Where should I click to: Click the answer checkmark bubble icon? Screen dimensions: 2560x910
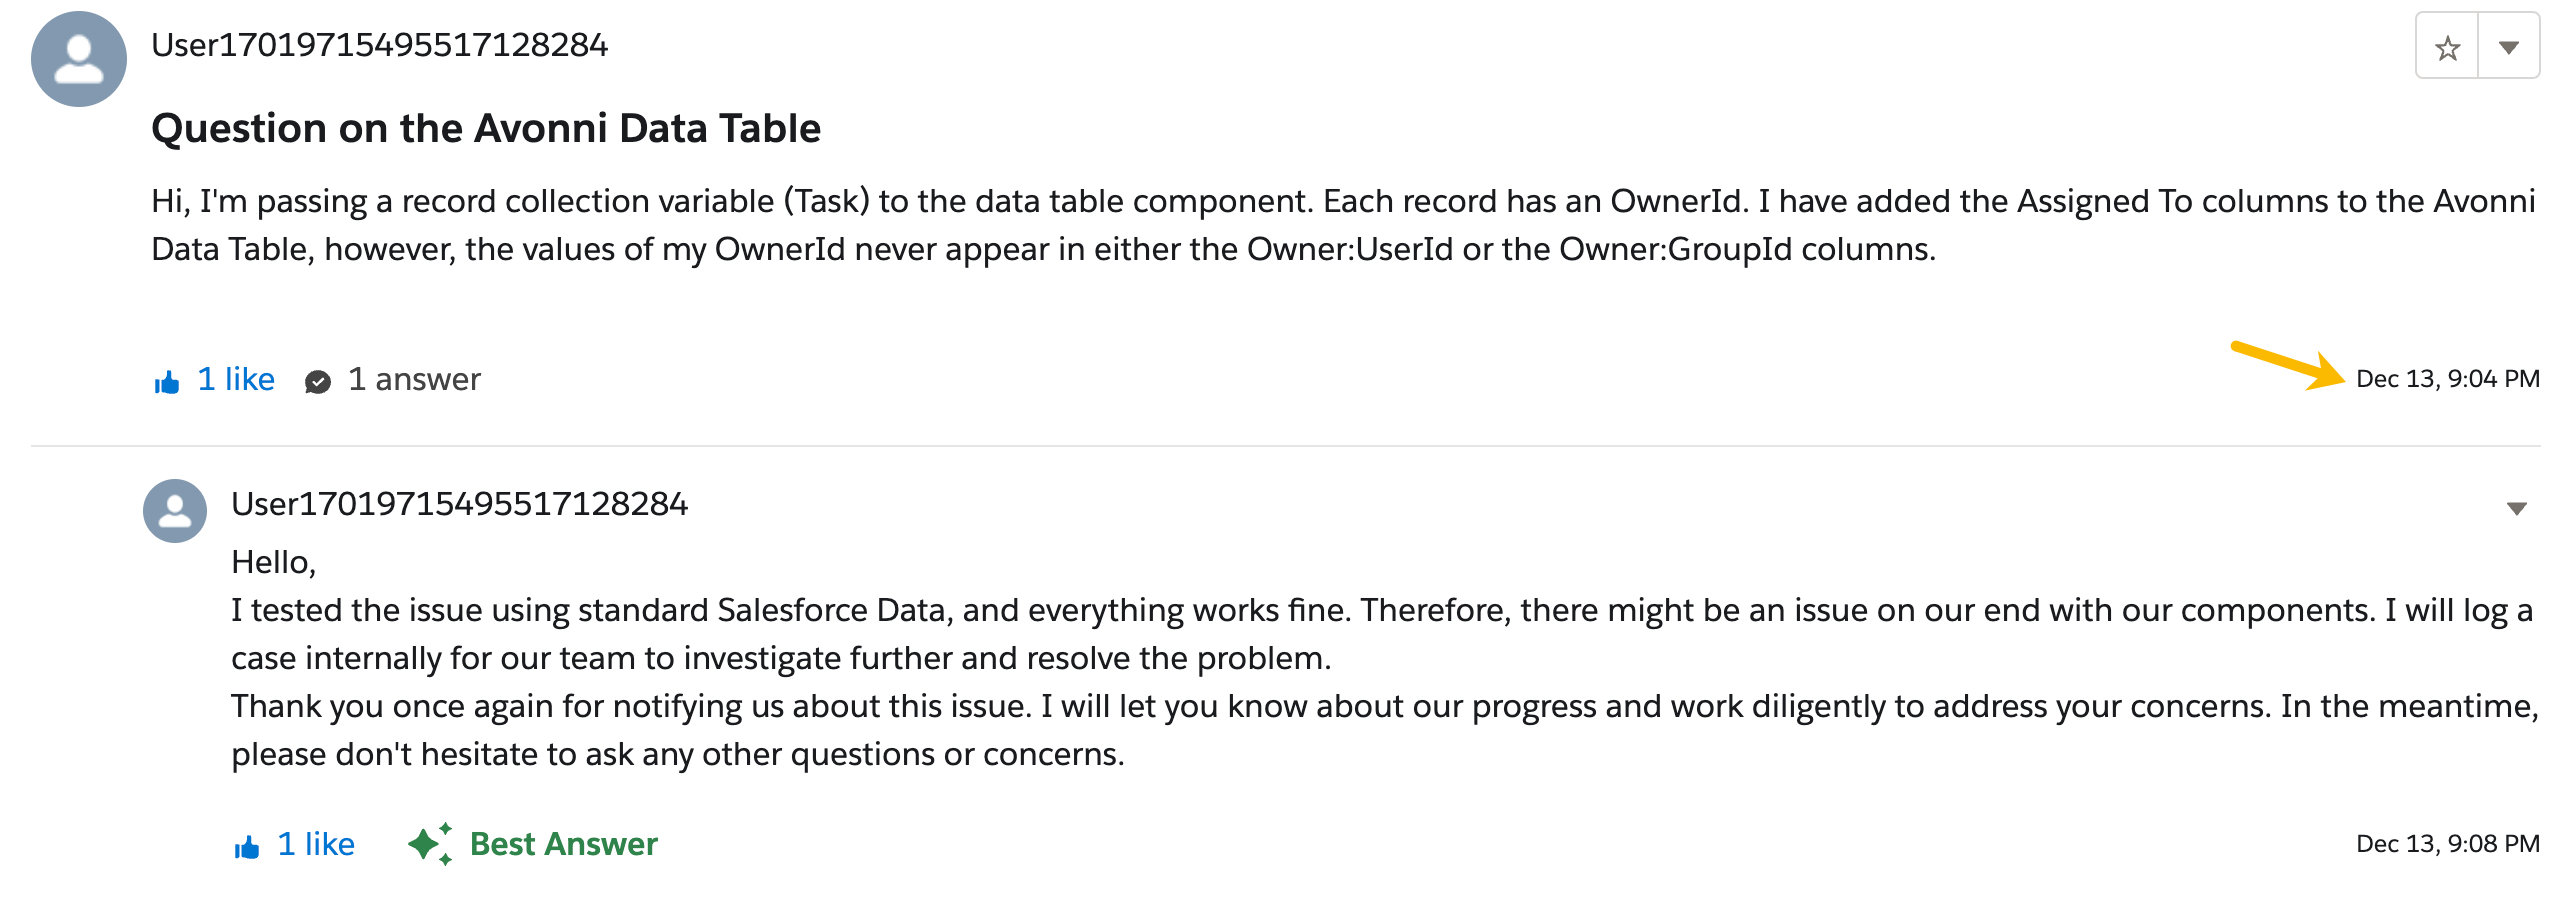pyautogui.click(x=318, y=381)
